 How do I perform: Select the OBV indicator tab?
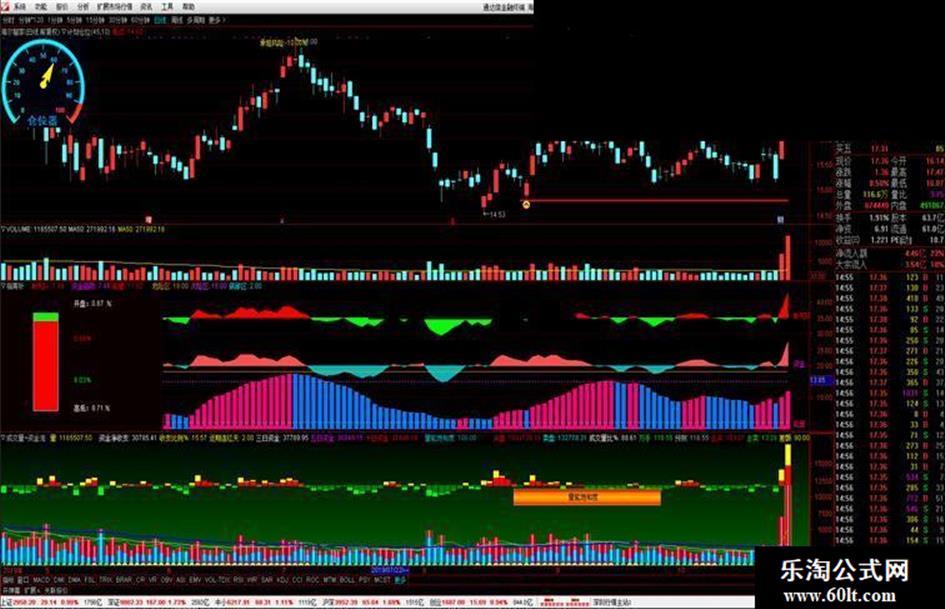(165, 580)
